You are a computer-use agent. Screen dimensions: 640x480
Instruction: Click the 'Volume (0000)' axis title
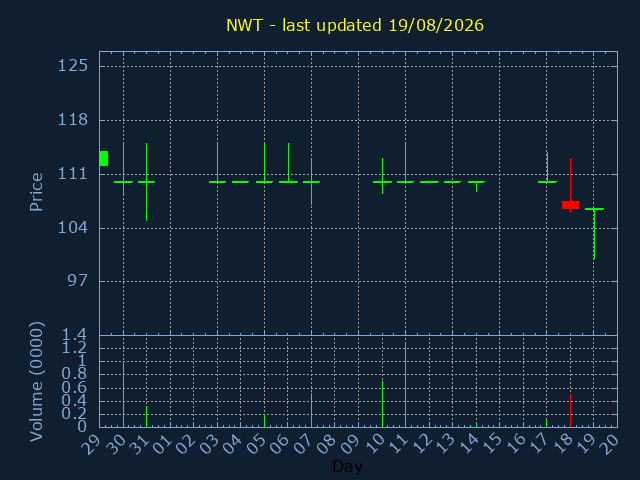click(36, 382)
